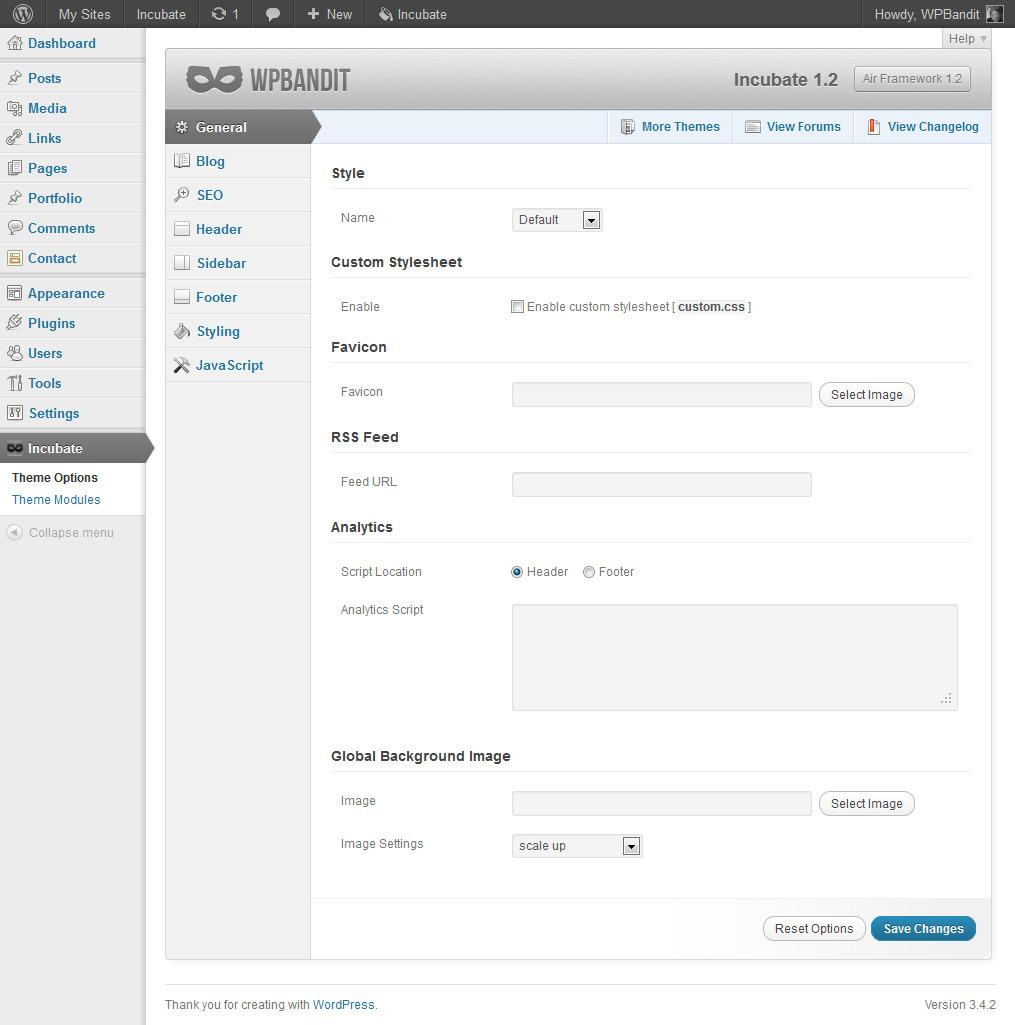This screenshot has width=1015, height=1025.
Task: Click the WordPress logo icon in admin bar
Action: point(22,14)
